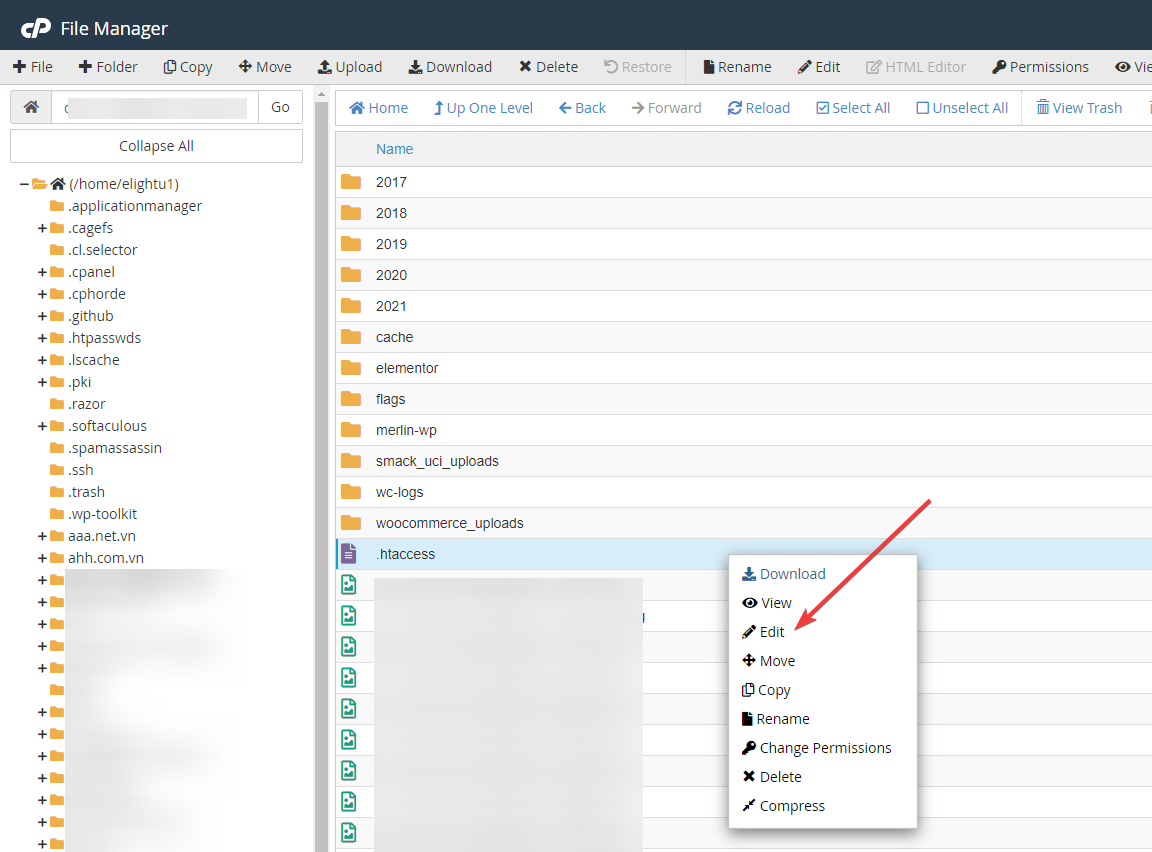Select the .trash folder in tree

coord(87,492)
